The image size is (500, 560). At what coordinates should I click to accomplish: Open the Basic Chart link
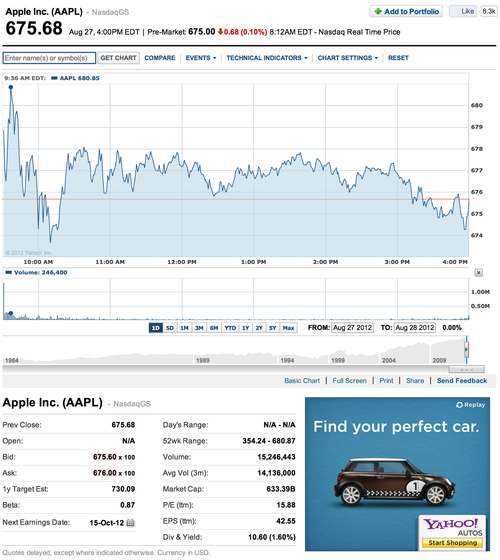coord(302,381)
